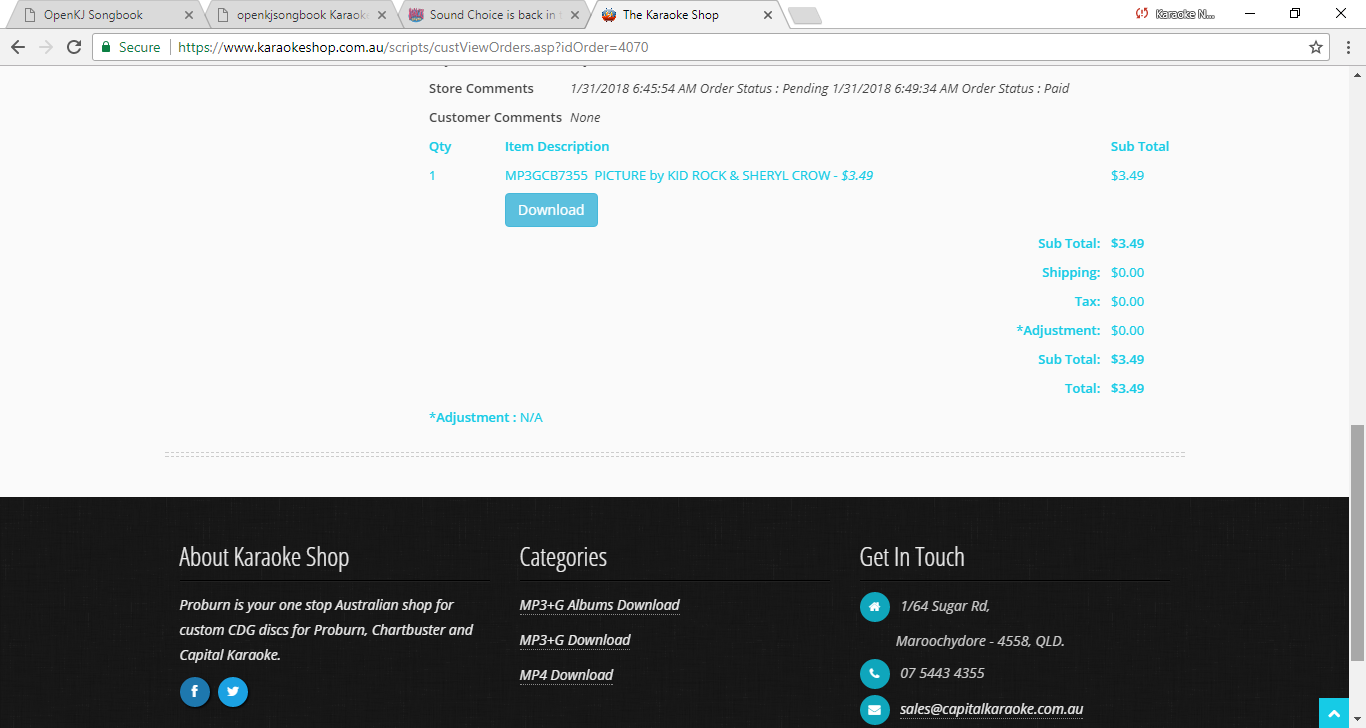Click the envelope email icon
The height and width of the screenshot is (728, 1366).
tap(874, 710)
